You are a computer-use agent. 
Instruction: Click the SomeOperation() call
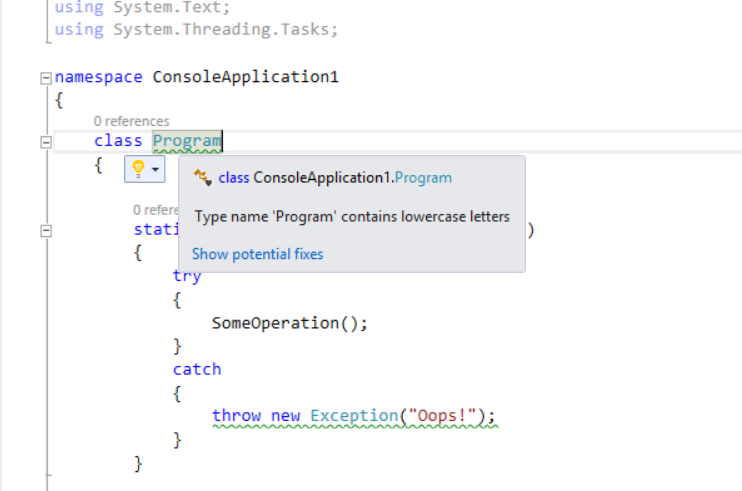290,324
